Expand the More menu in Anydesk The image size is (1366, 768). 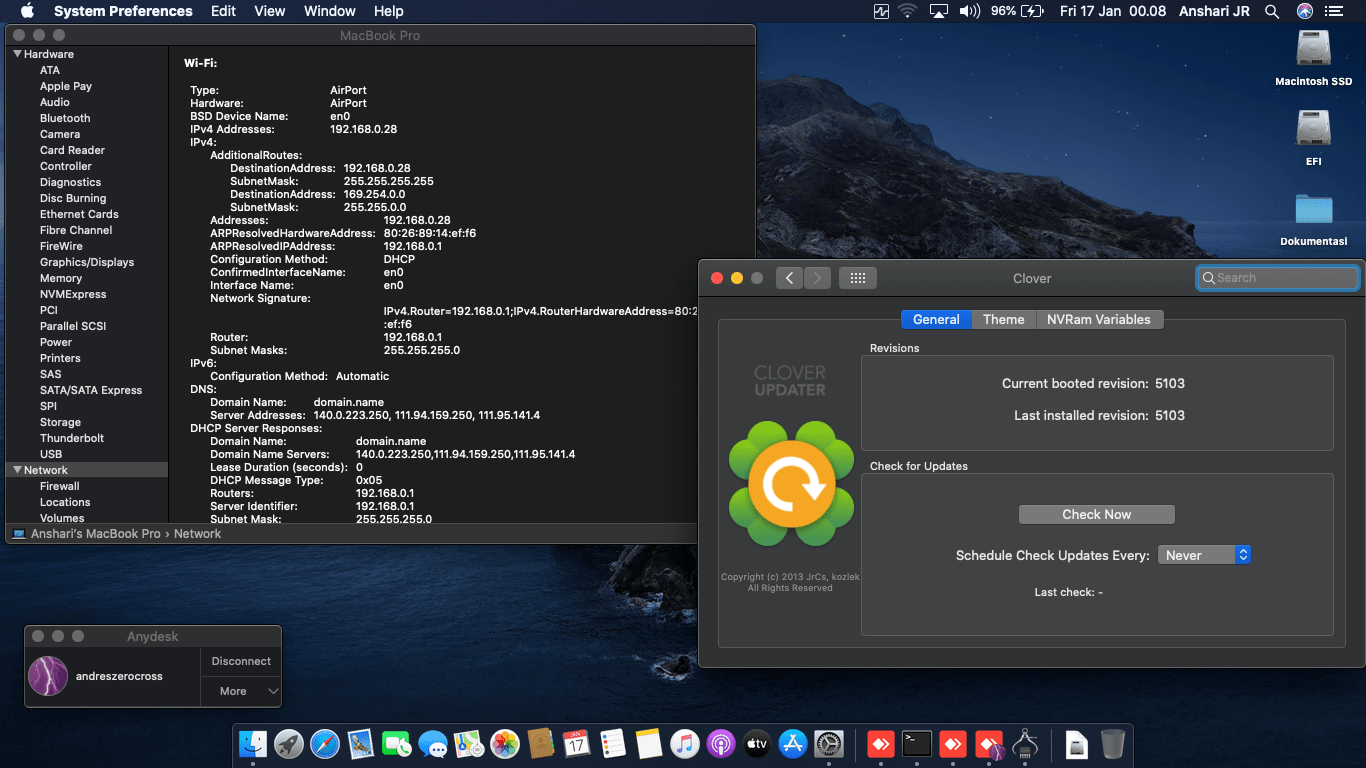241,691
